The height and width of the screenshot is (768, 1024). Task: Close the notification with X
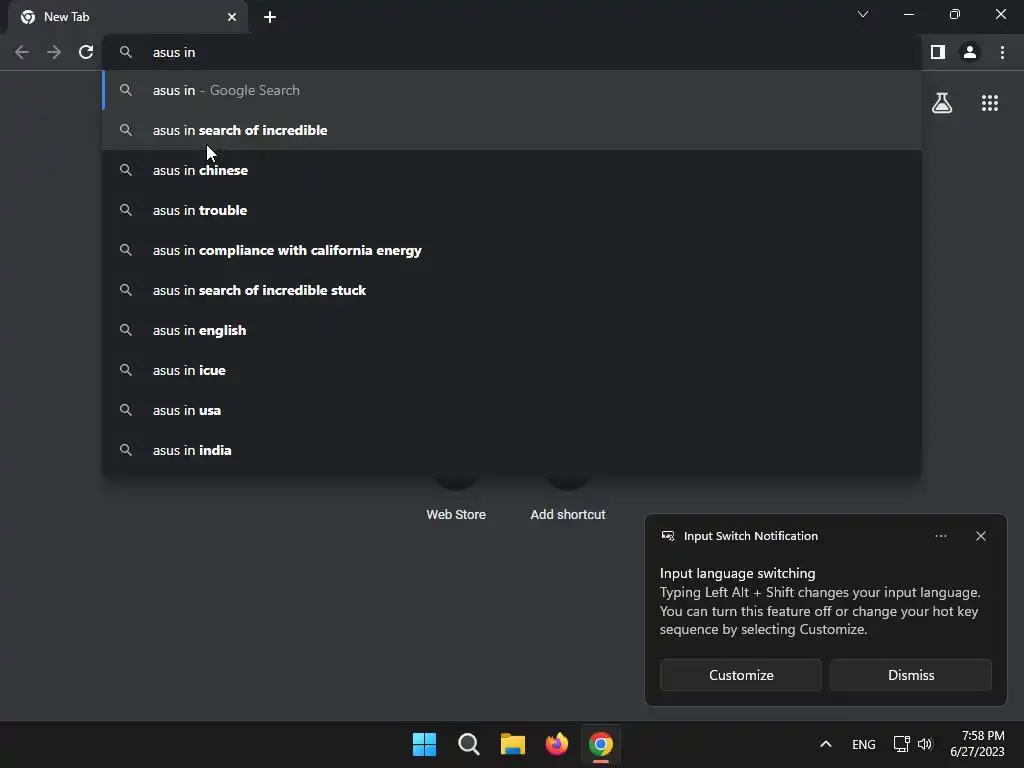[980, 536]
